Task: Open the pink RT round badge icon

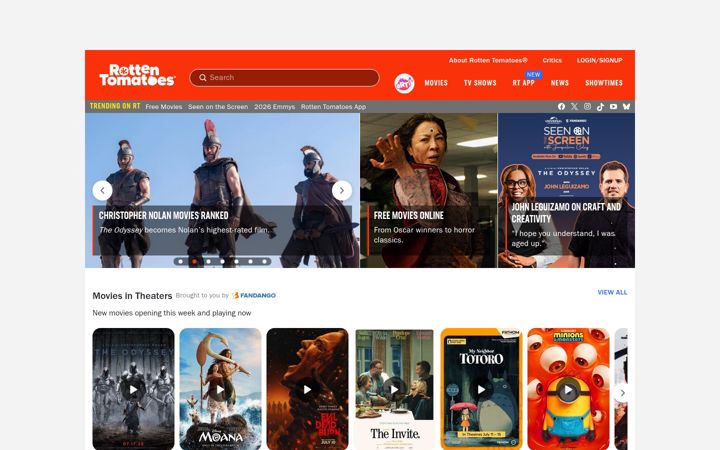Action: pos(404,83)
